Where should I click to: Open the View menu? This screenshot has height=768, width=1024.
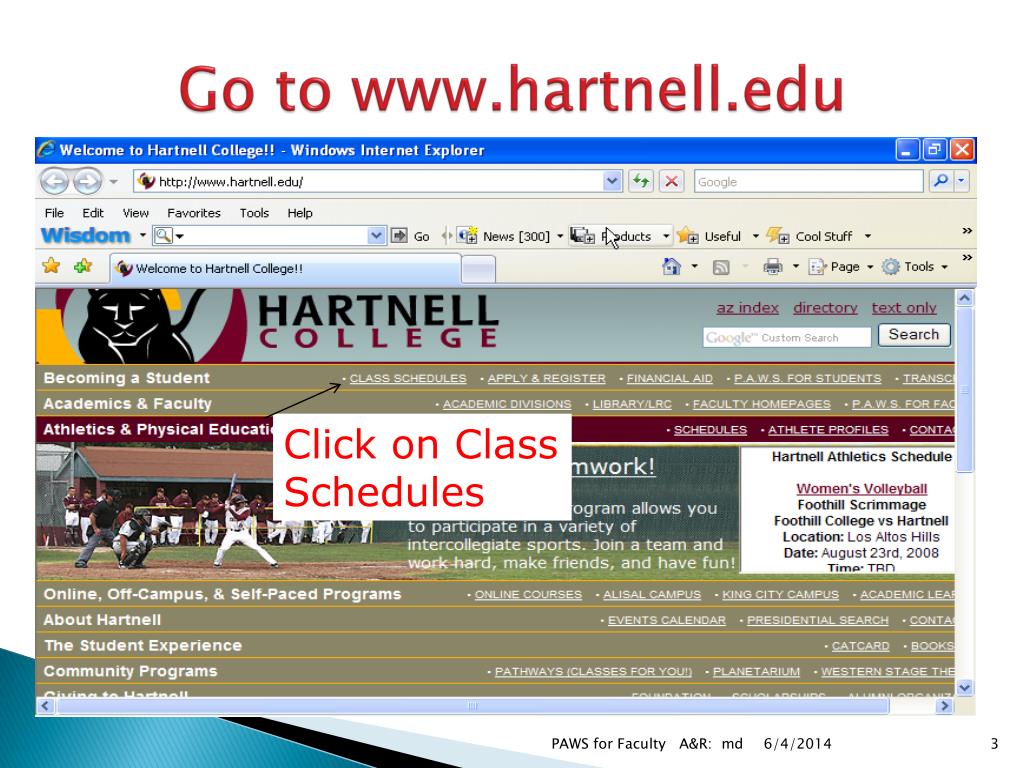(x=136, y=213)
